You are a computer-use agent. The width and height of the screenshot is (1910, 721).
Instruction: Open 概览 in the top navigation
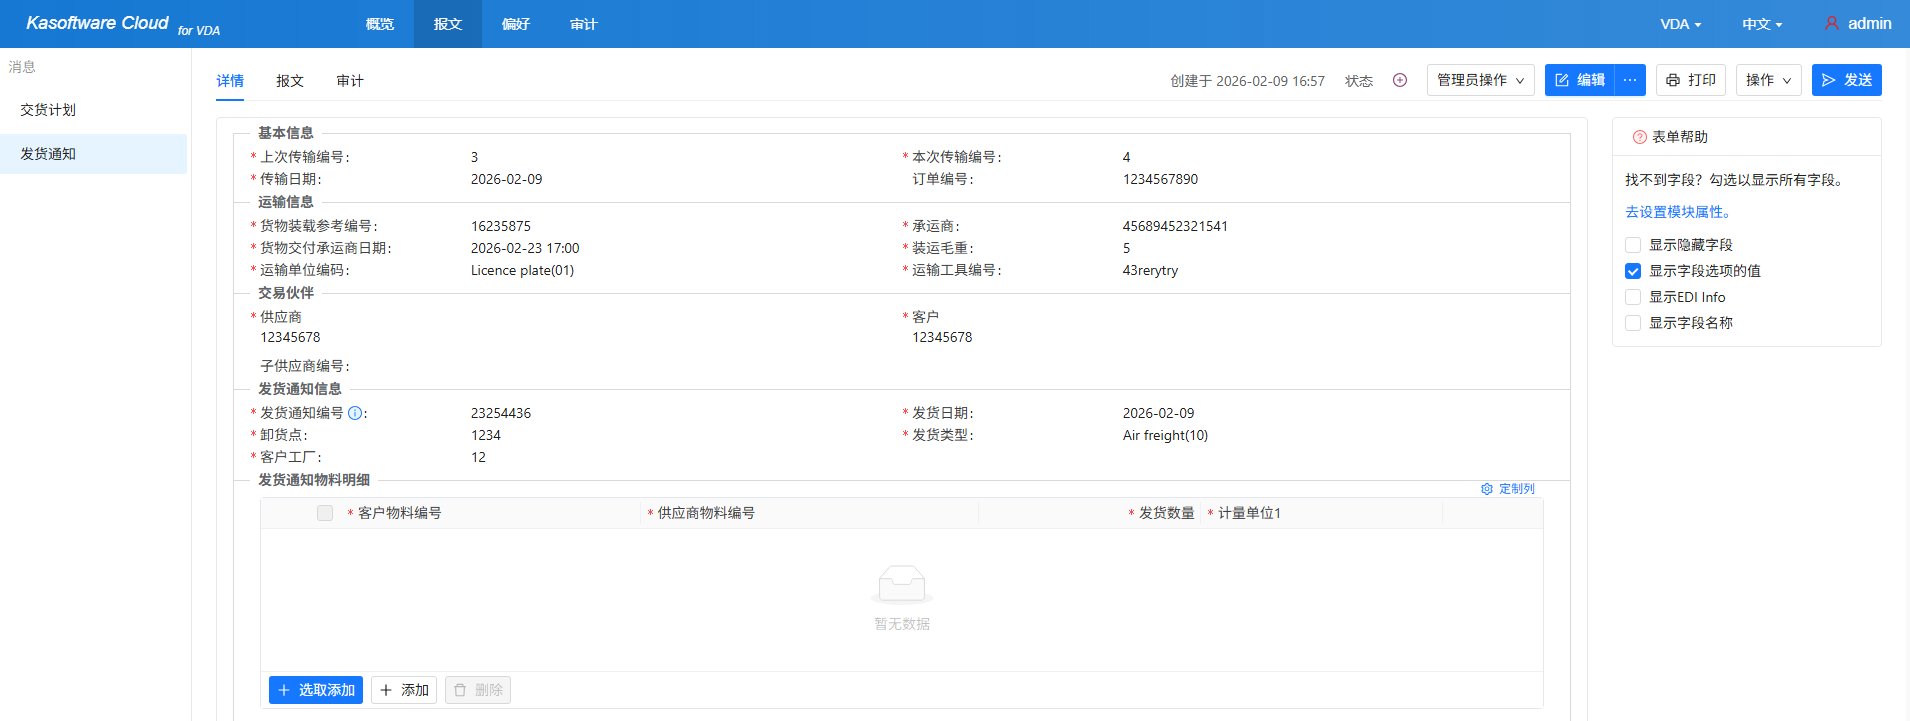[x=380, y=24]
